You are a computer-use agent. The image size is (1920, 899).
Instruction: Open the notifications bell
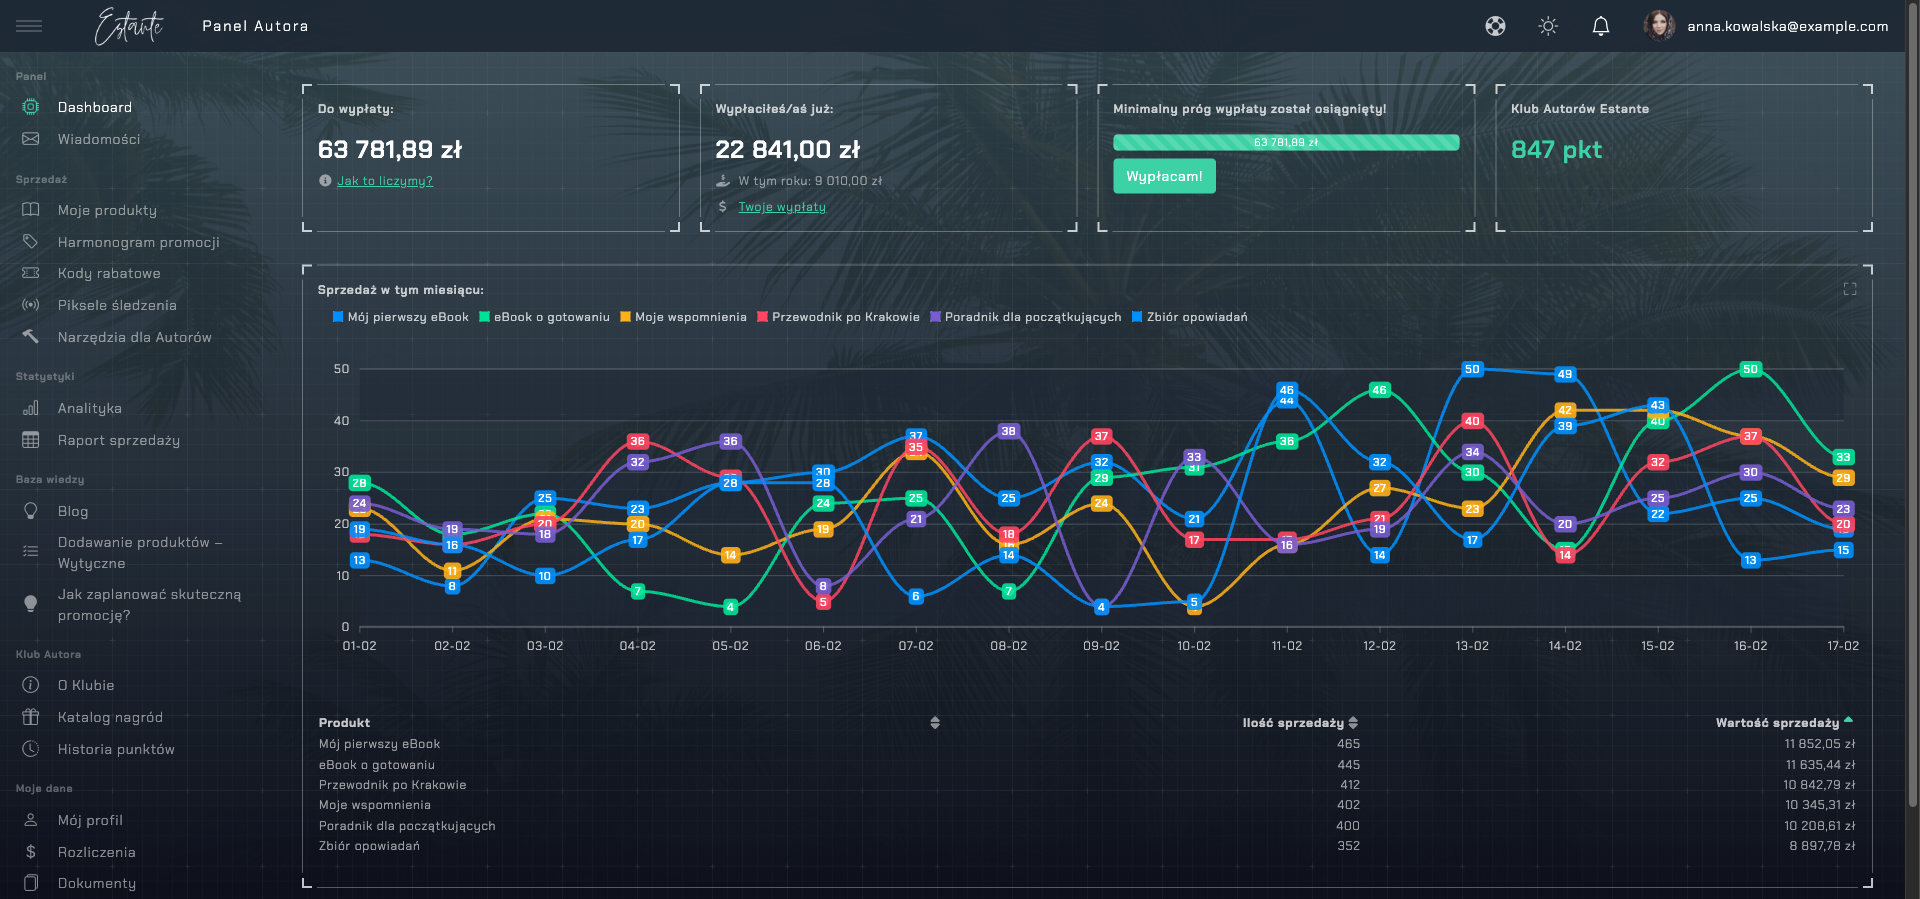[x=1601, y=26]
